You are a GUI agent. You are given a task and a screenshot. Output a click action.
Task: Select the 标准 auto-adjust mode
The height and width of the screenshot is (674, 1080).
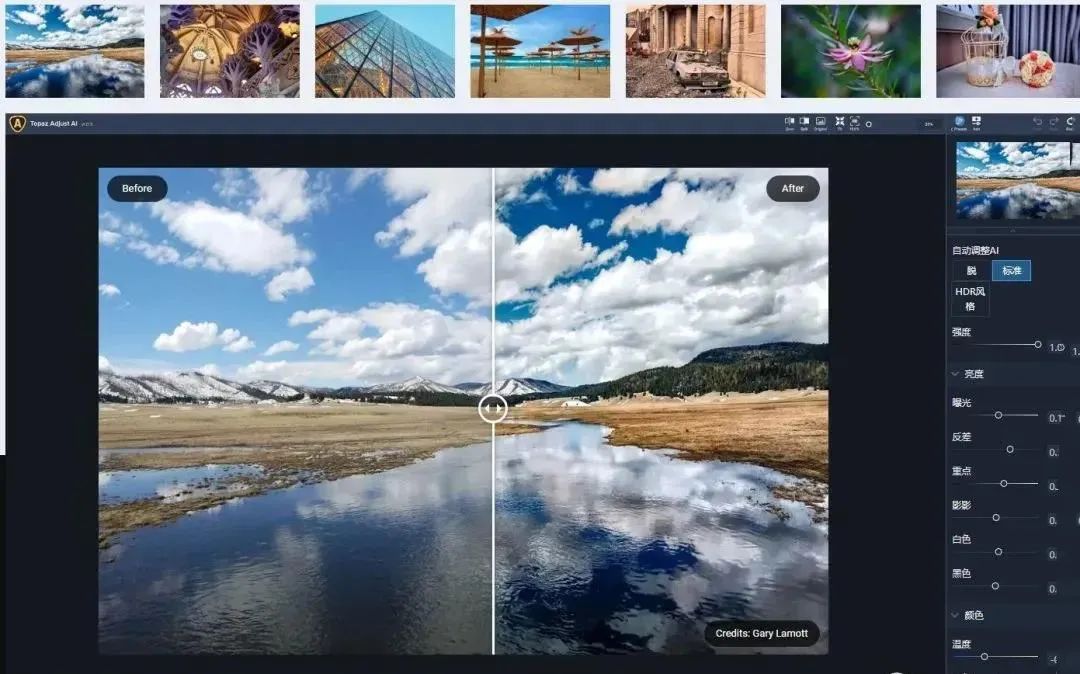1011,271
